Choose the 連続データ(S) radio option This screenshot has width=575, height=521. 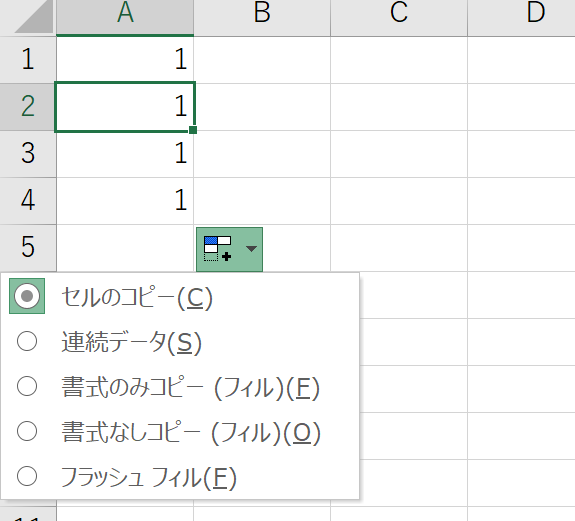(x=27, y=341)
